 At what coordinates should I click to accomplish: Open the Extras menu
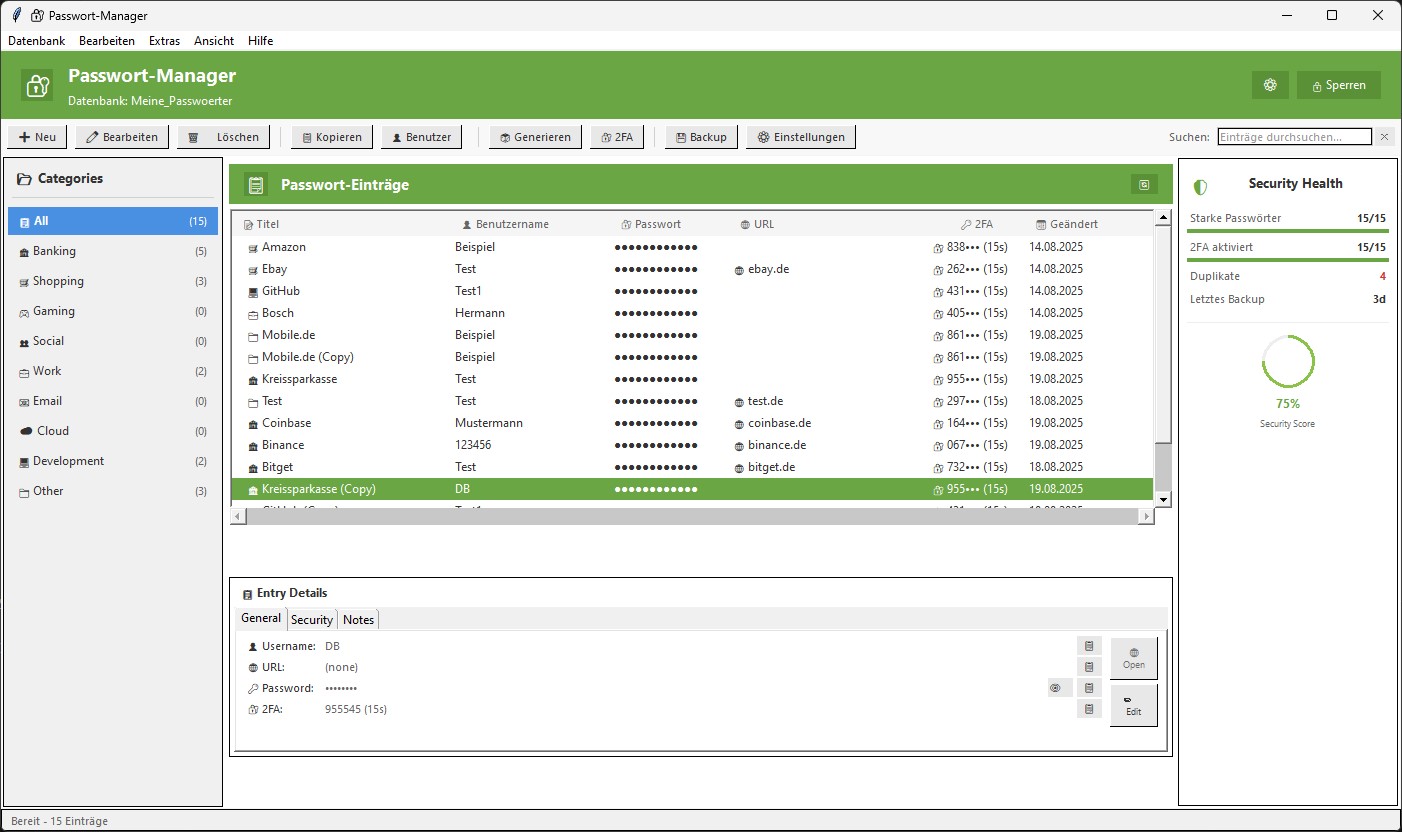(x=164, y=41)
